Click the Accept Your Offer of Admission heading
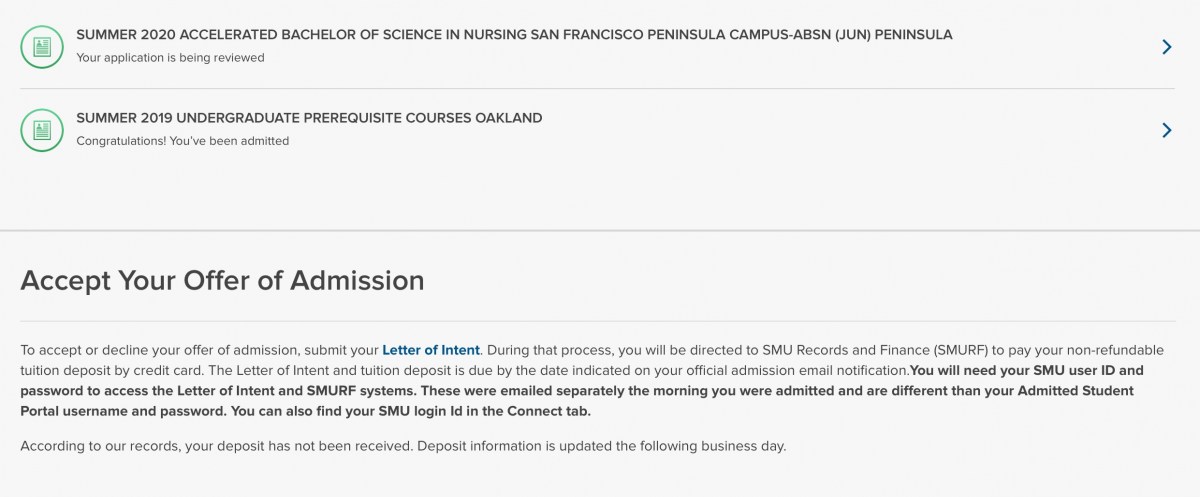 click(x=222, y=280)
